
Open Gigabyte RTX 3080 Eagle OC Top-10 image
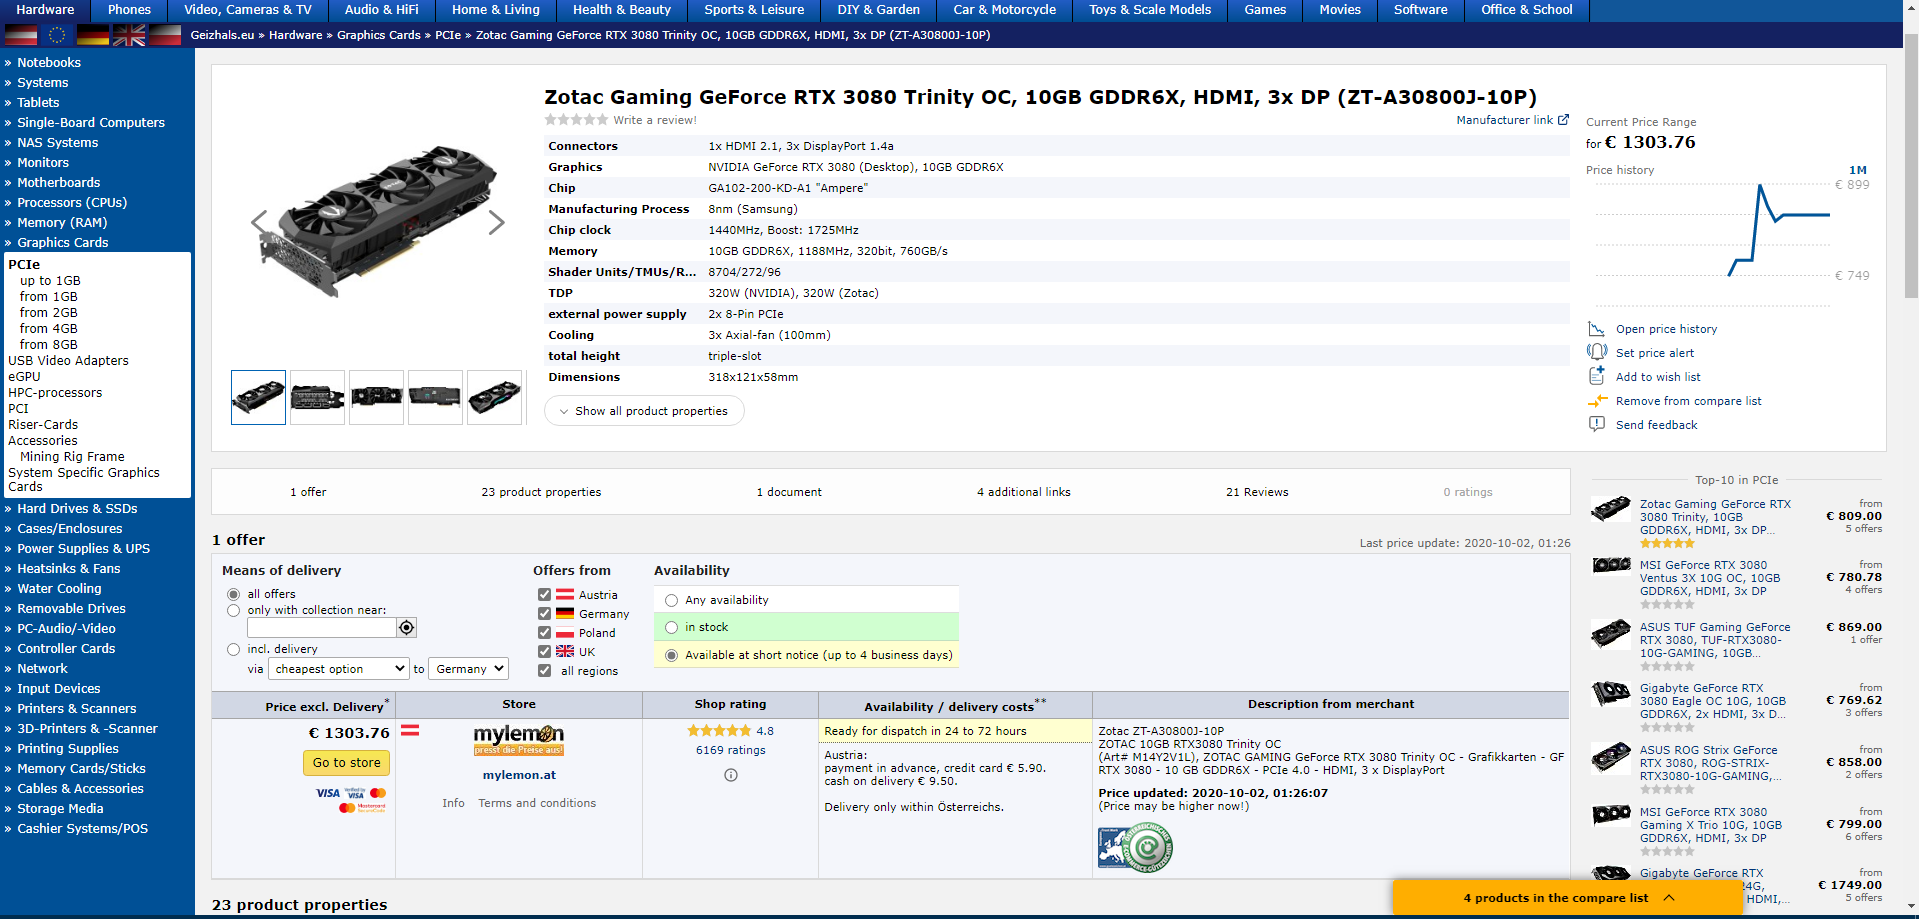click(1611, 693)
